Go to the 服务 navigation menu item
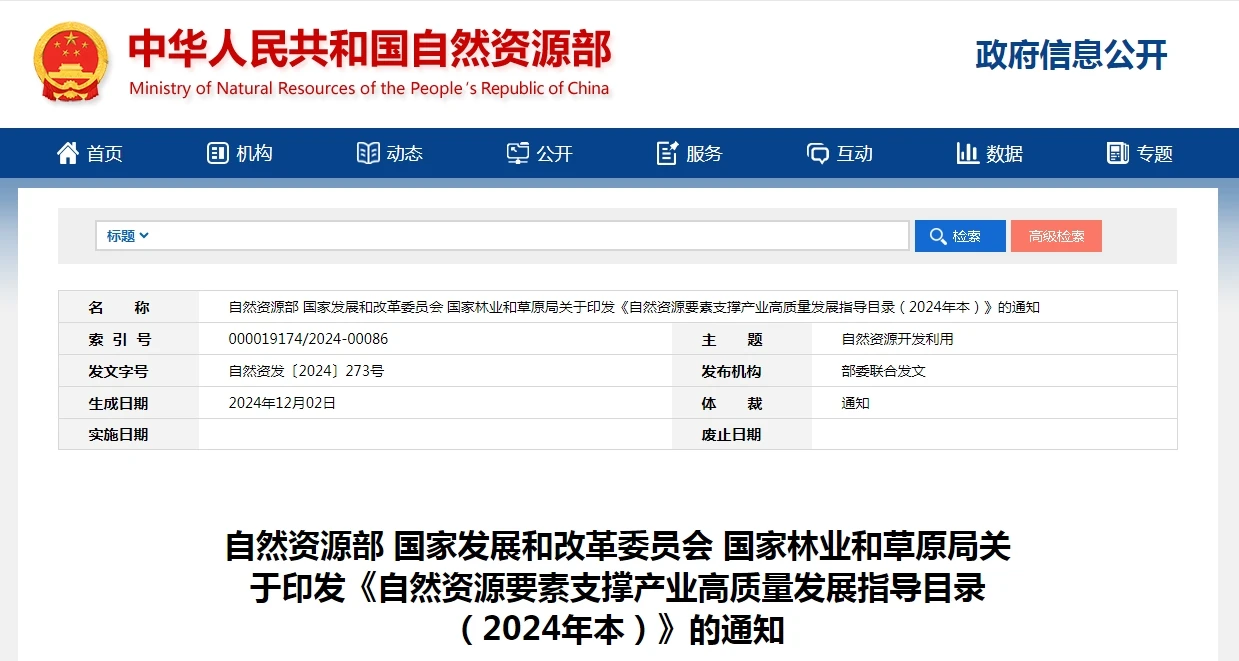 click(704, 153)
